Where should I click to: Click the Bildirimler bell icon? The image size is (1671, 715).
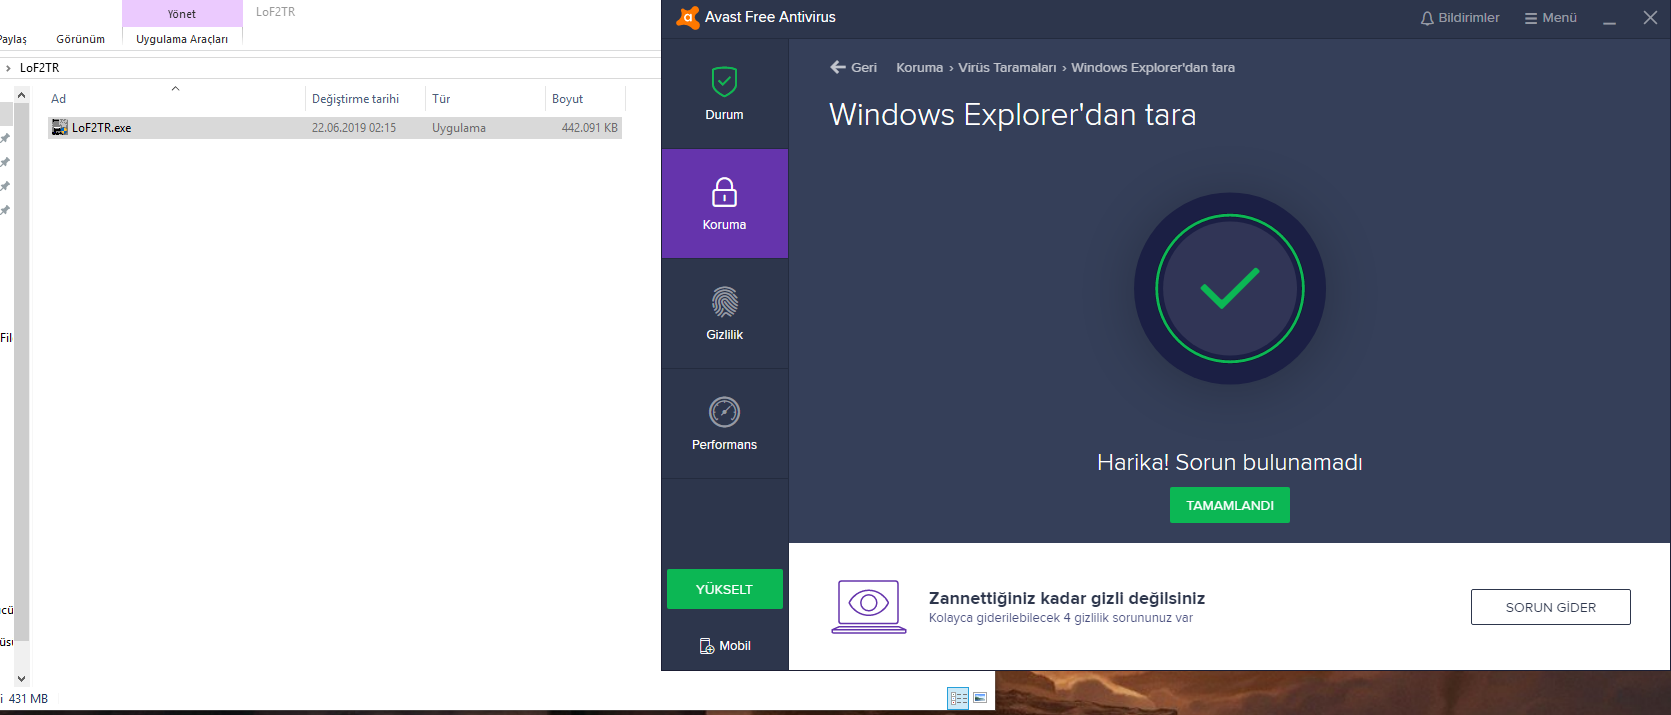click(1427, 18)
